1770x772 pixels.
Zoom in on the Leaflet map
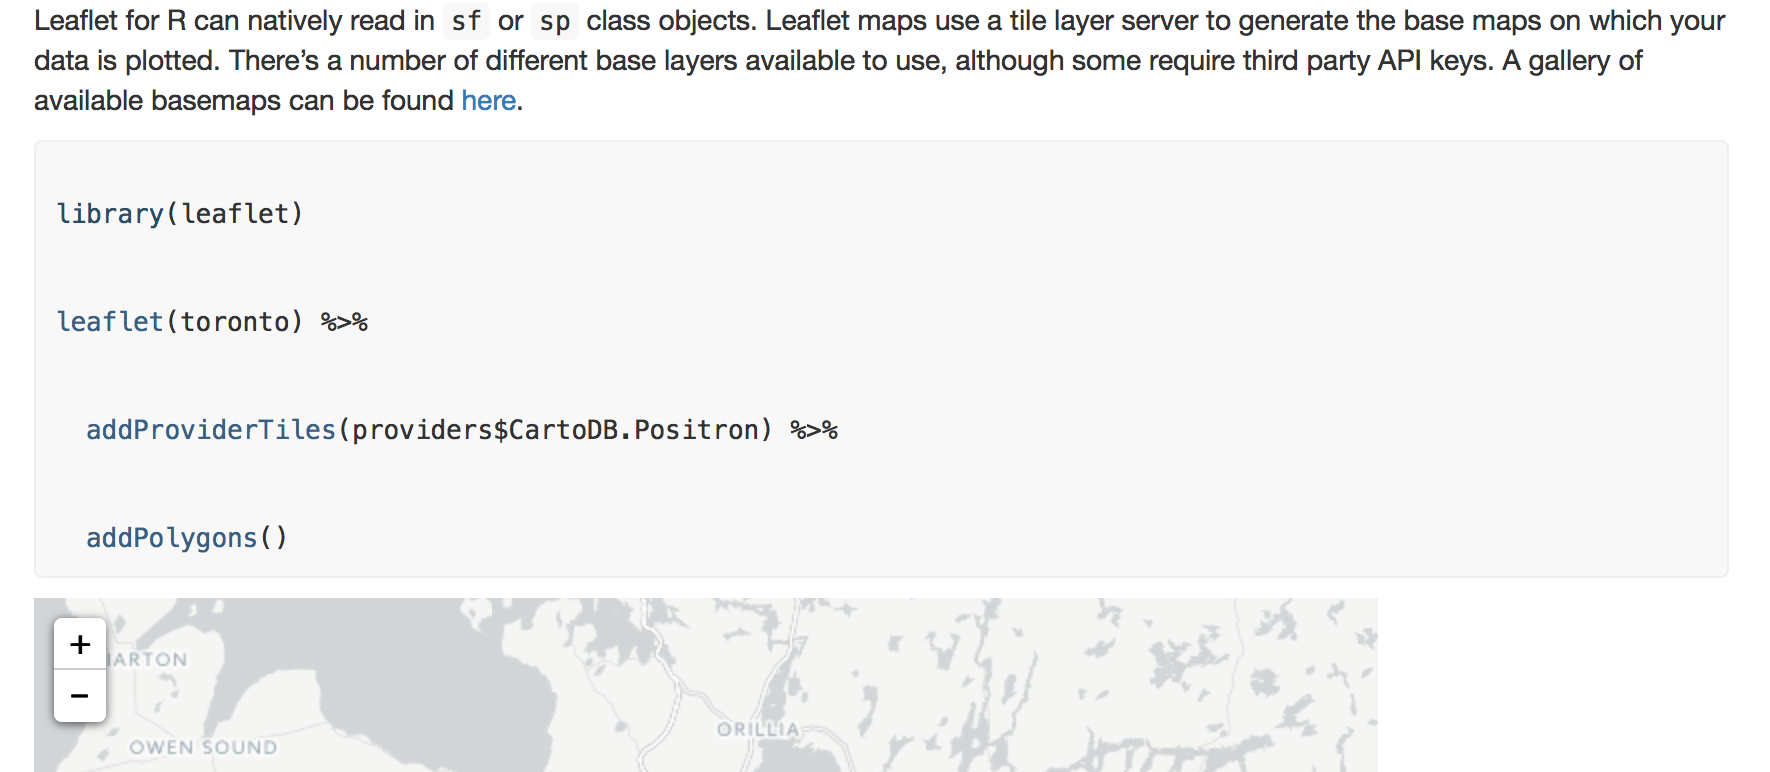(80, 644)
